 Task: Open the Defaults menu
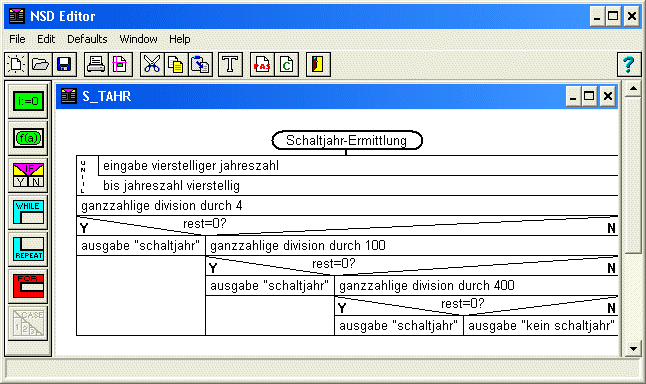click(x=87, y=39)
